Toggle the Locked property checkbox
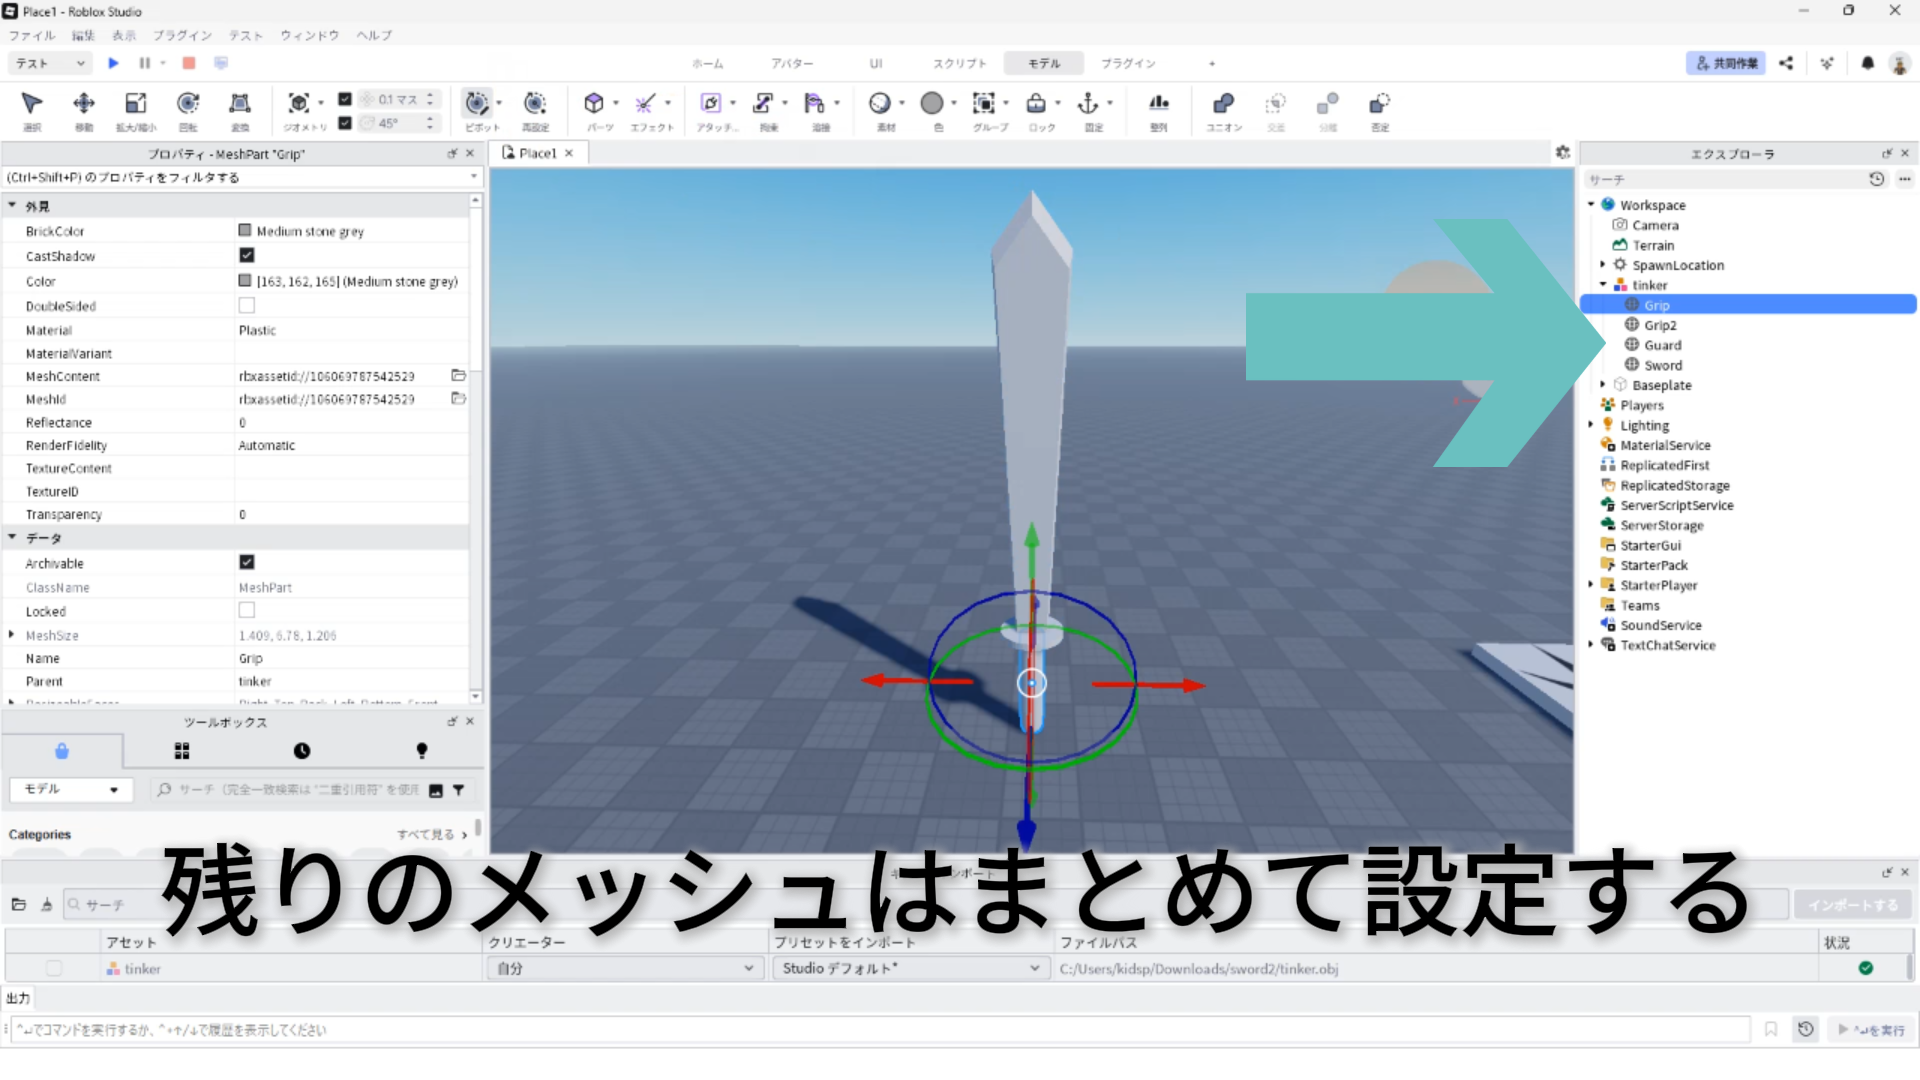 (x=247, y=611)
